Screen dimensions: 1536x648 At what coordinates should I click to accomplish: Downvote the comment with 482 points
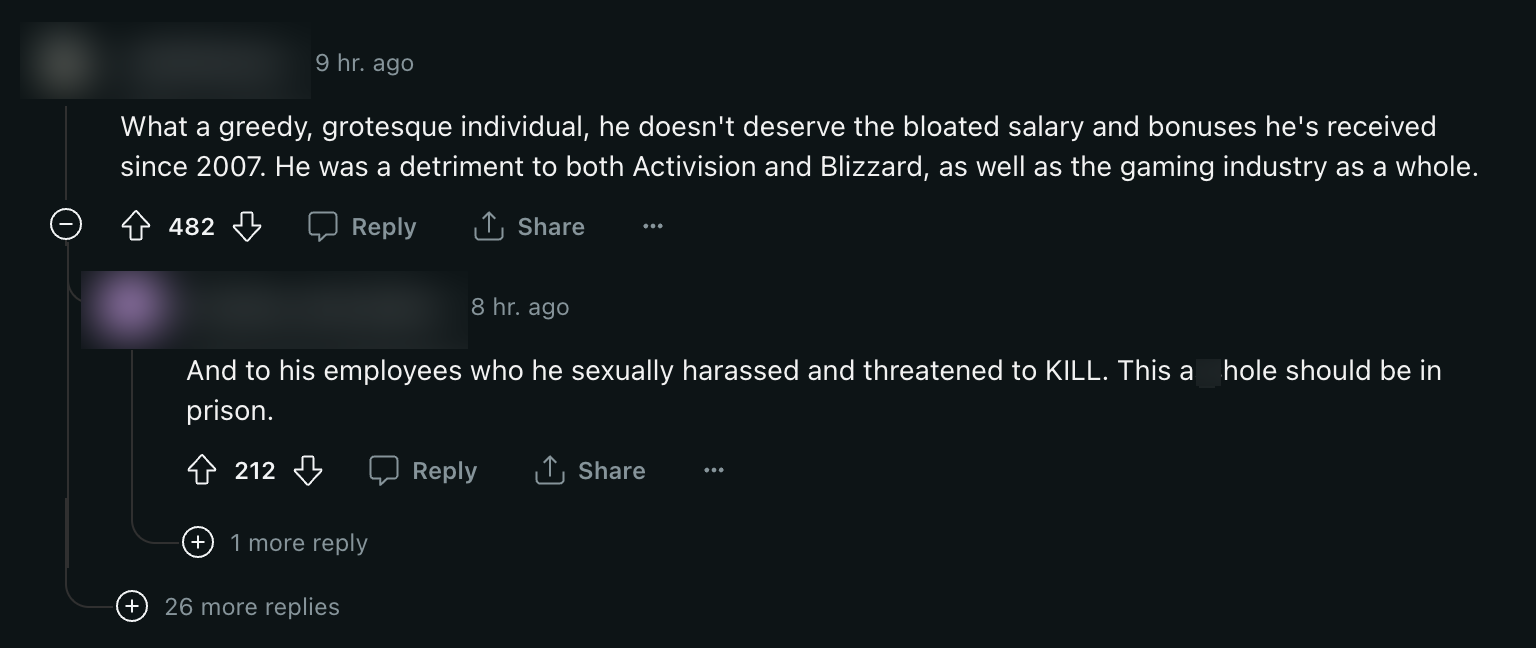(247, 227)
